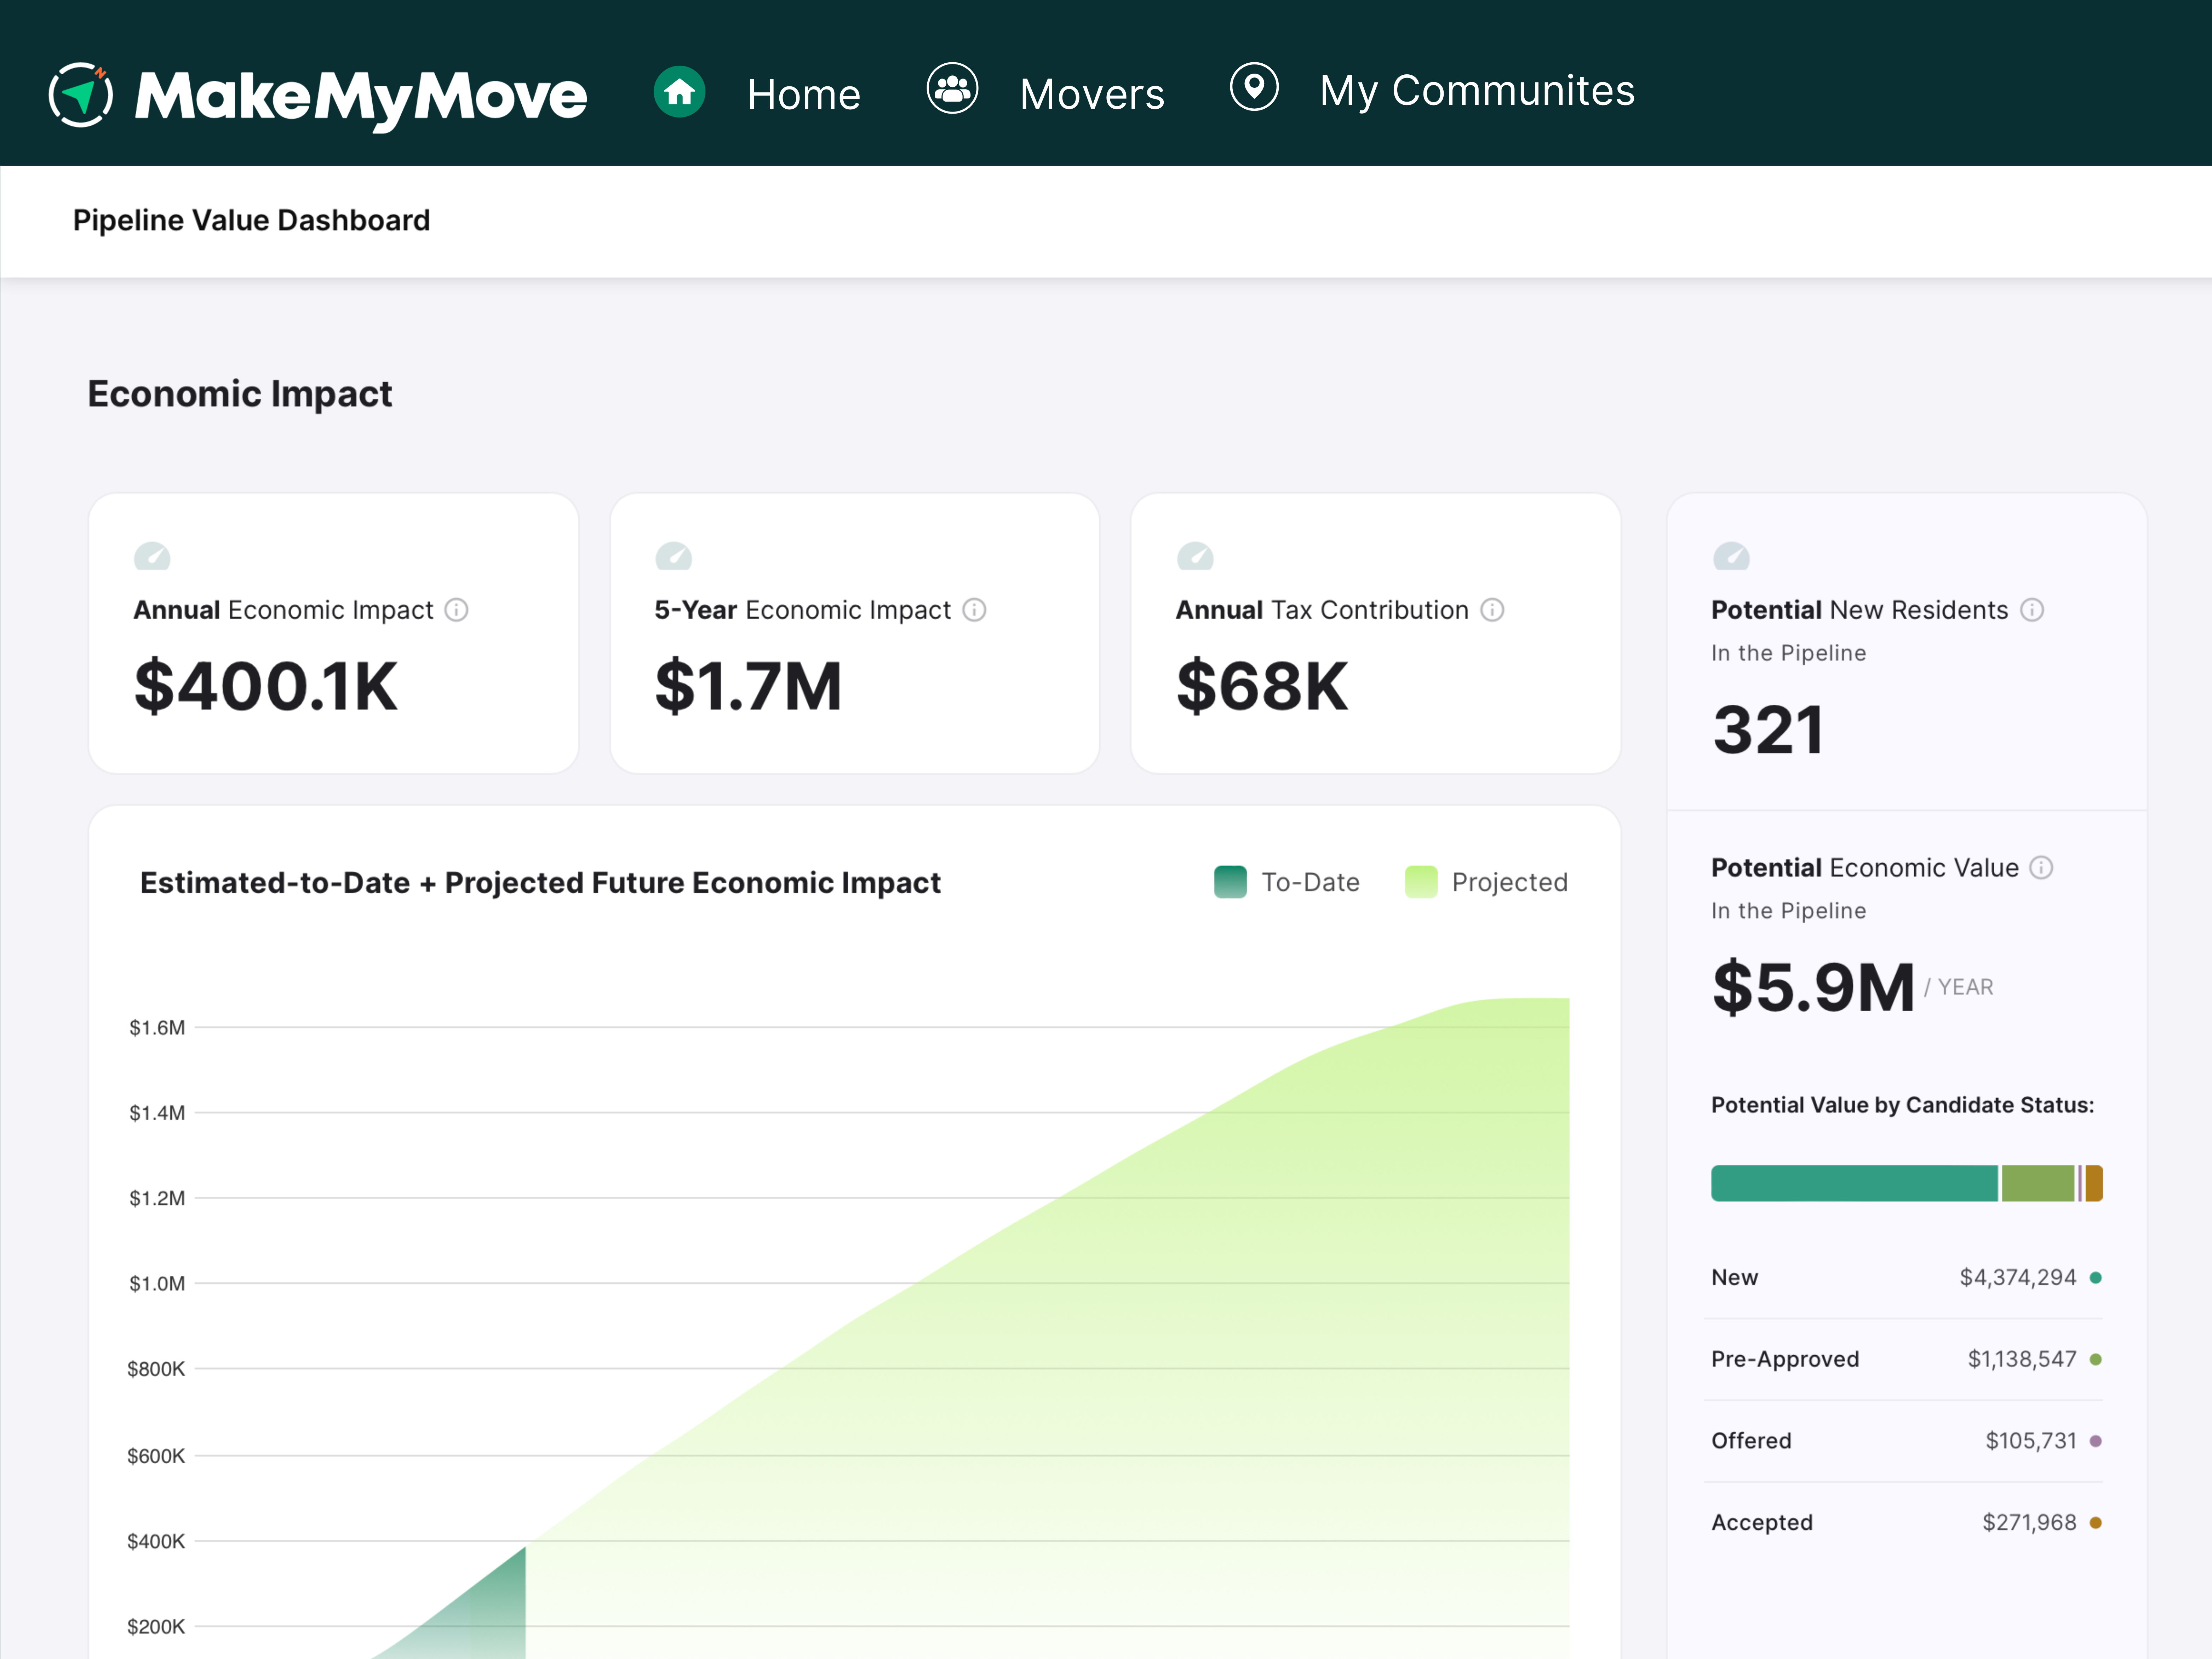This screenshot has width=2212, height=1659.
Task: Click the MakeMyMove compass logo icon
Action: (x=80, y=95)
